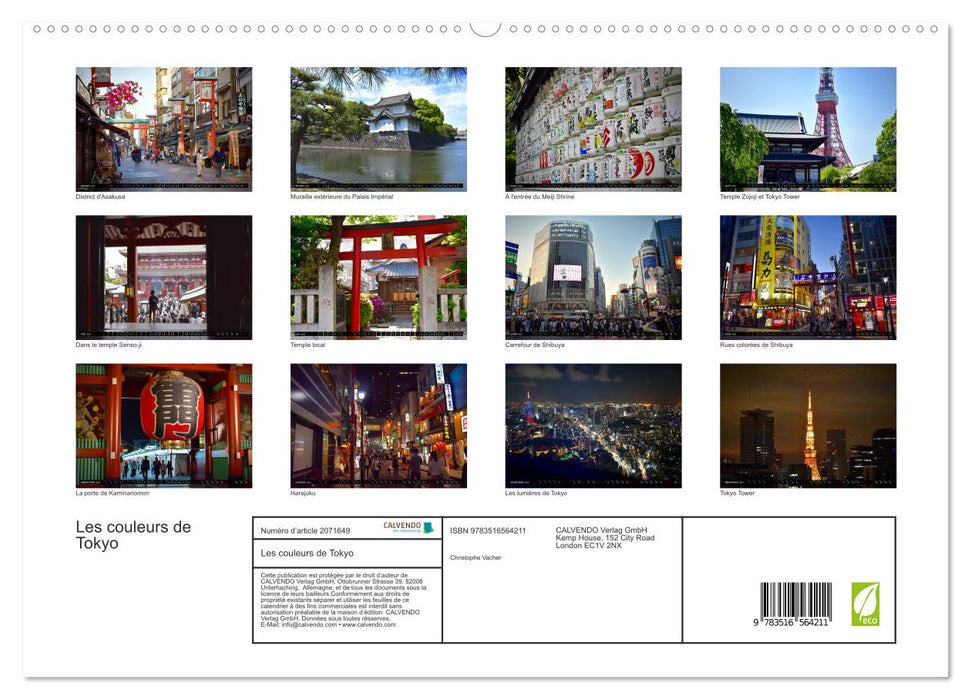Image resolution: width=971 pixels, height=700 pixels.
Task: Open the La porte de Kaminarimon lantern photo
Action: 163,424
